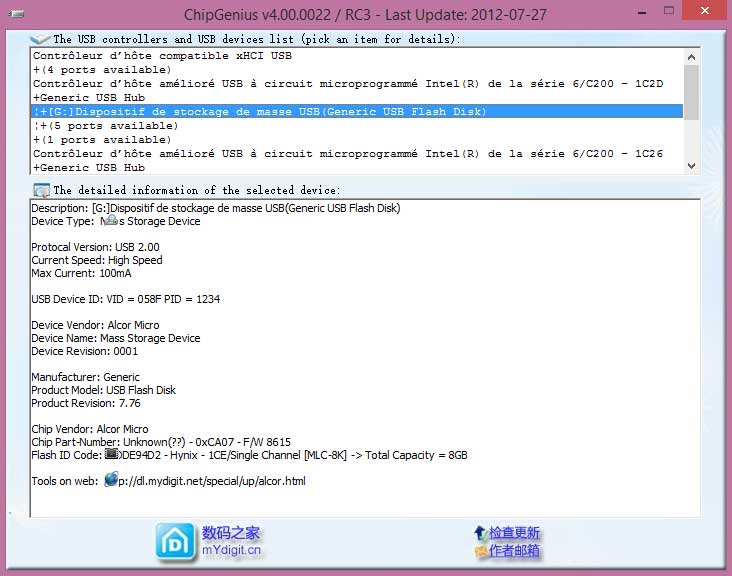This screenshot has width=732, height=576.
Task: Click the check update arrow icon
Action: (x=480, y=533)
